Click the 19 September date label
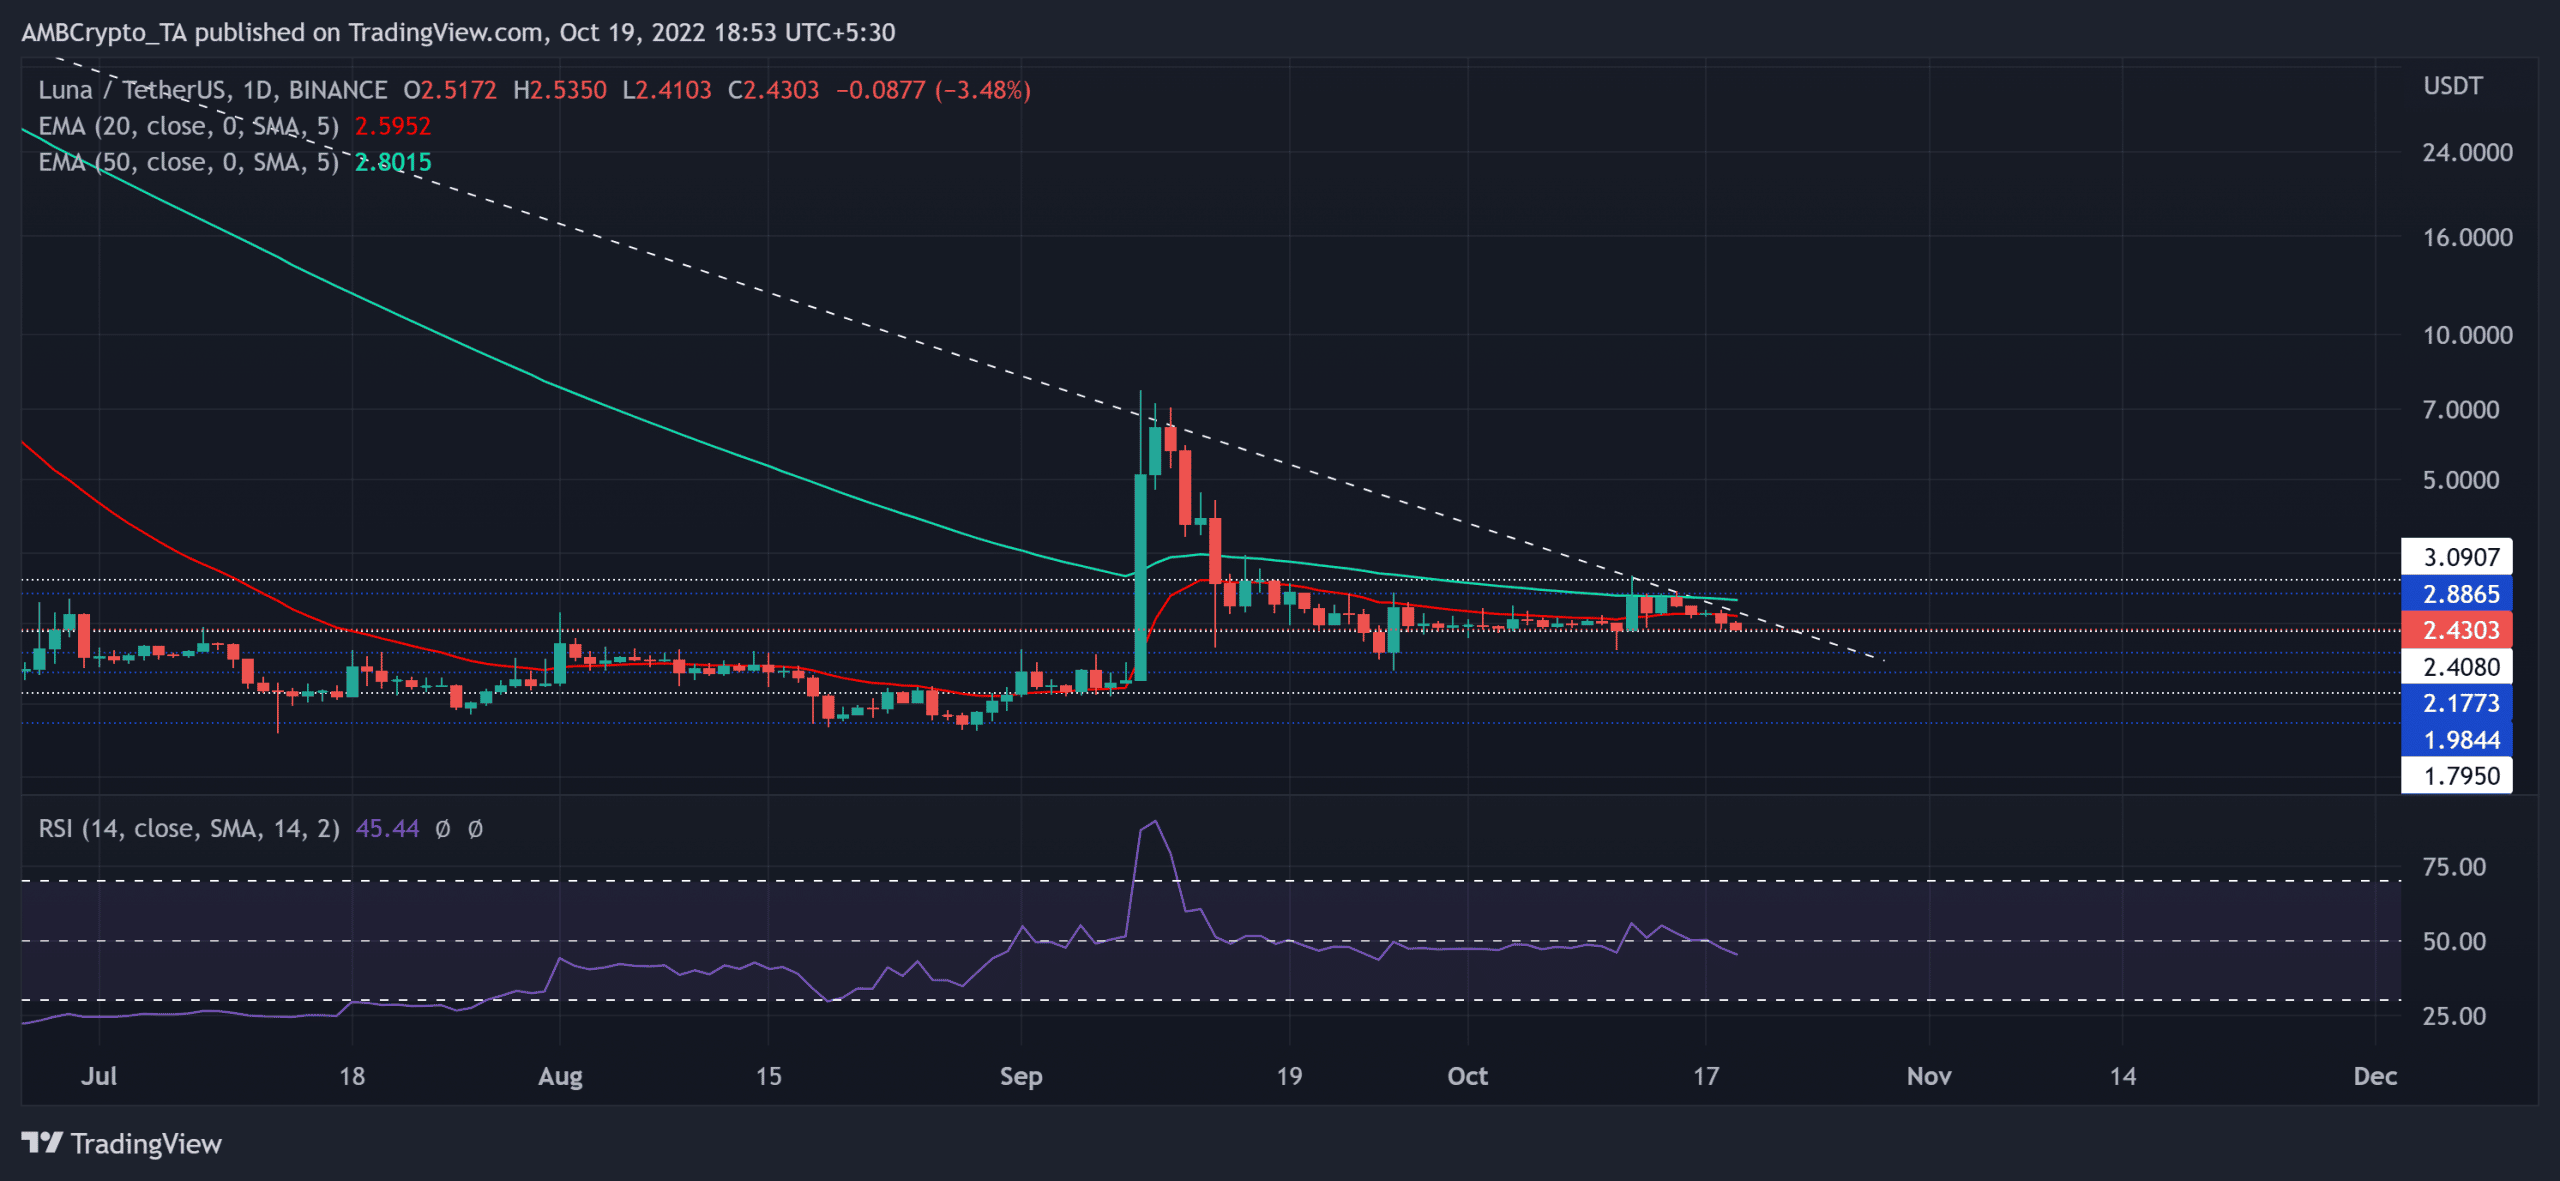Image resolution: width=2560 pixels, height=1181 pixels. click(1289, 1077)
